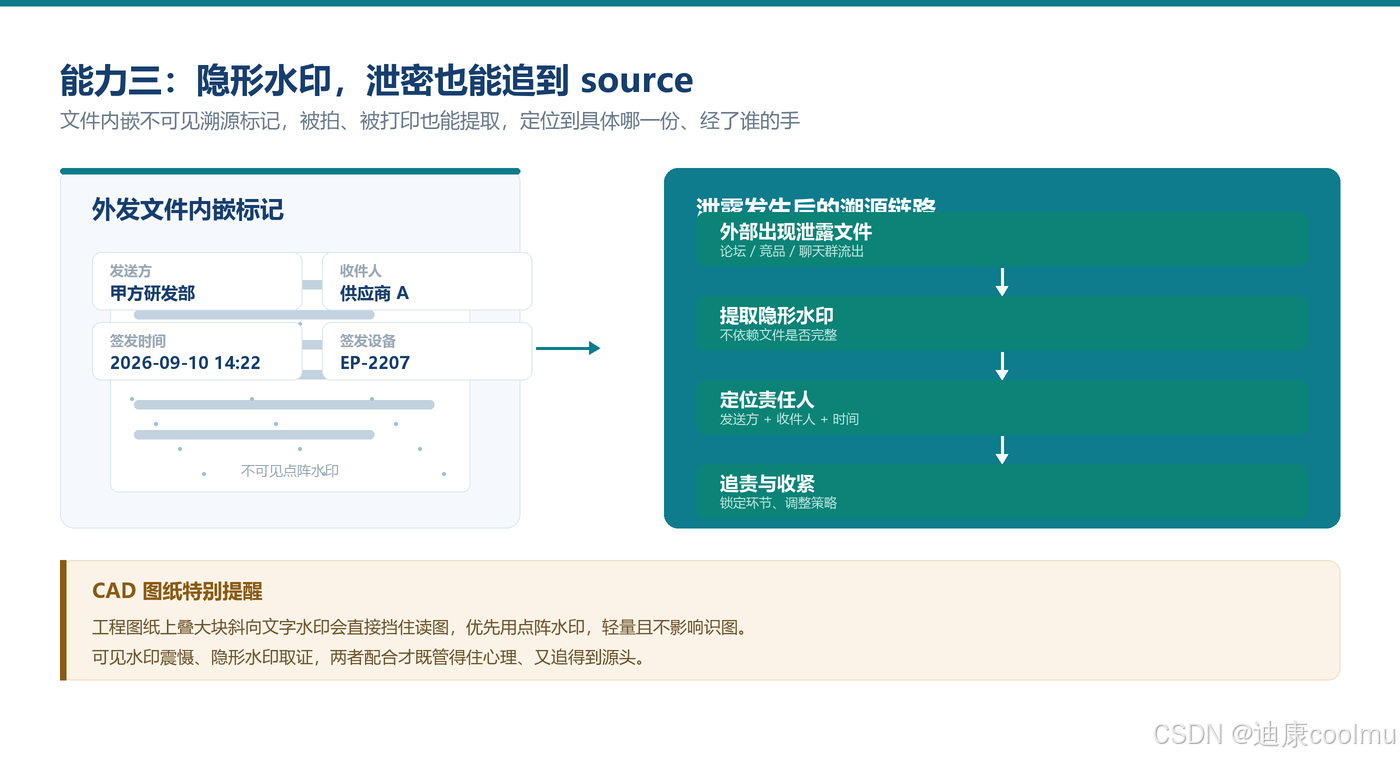Click the text 不依赖文件是否完整
1400x760 pixels.
(x=779, y=336)
